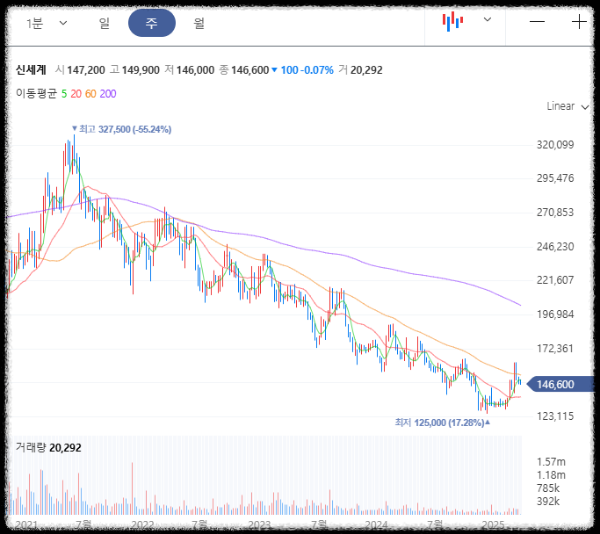Click the 거래량 20,292 volume label
Viewport: 600px width, 534px height.
(48, 448)
